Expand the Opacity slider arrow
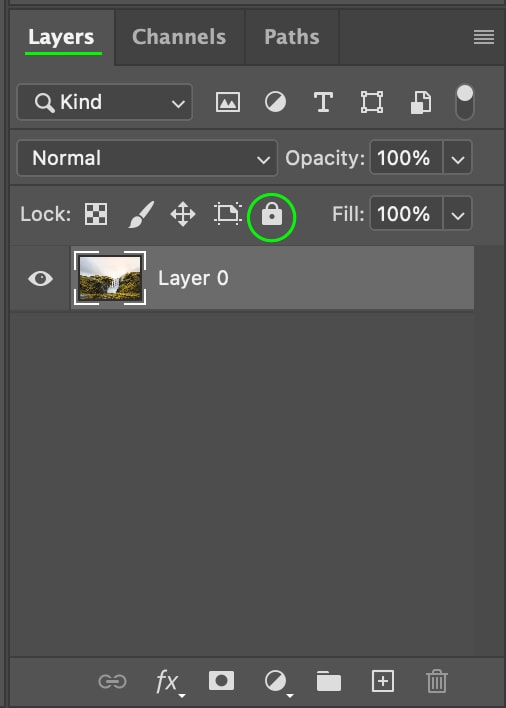This screenshot has height=708, width=506. [x=458, y=158]
